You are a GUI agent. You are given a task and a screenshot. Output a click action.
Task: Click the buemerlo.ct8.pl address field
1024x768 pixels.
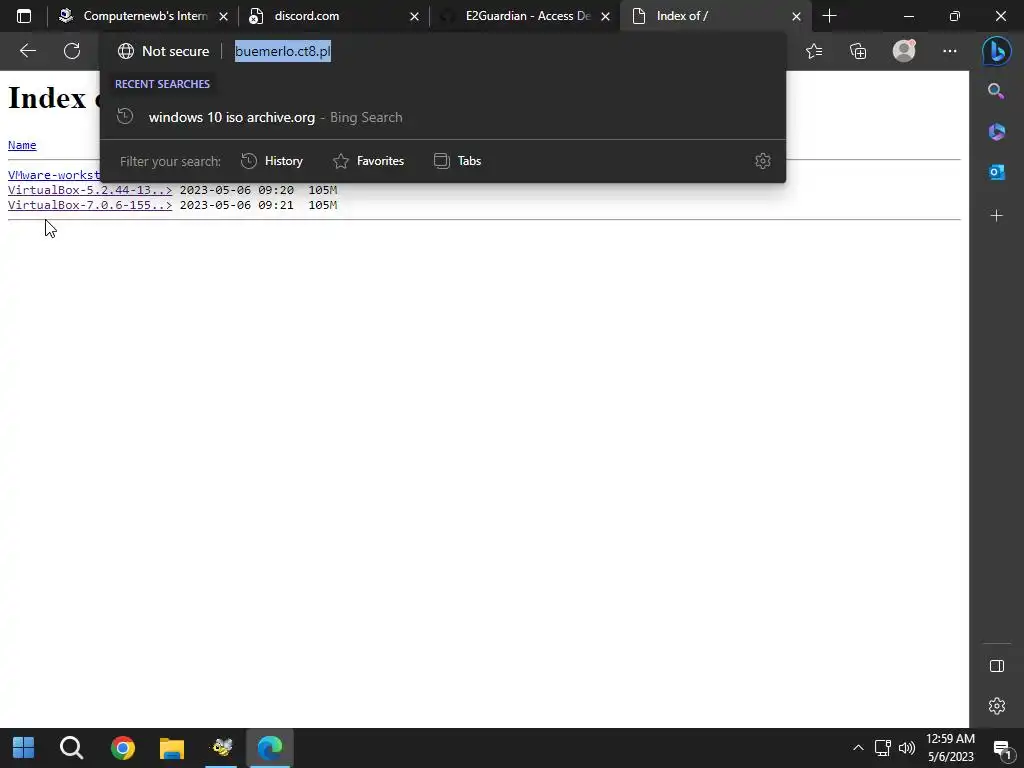283,51
